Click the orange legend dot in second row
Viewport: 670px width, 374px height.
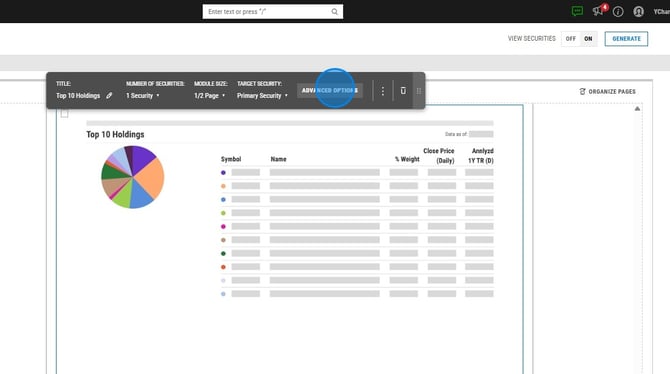point(223,186)
